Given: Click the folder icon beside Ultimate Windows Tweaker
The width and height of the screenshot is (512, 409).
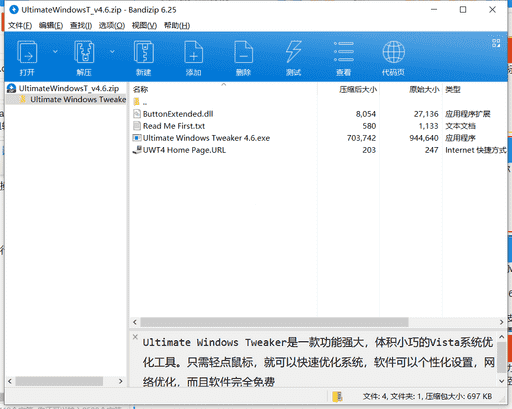Looking at the screenshot, I should (x=23, y=99).
